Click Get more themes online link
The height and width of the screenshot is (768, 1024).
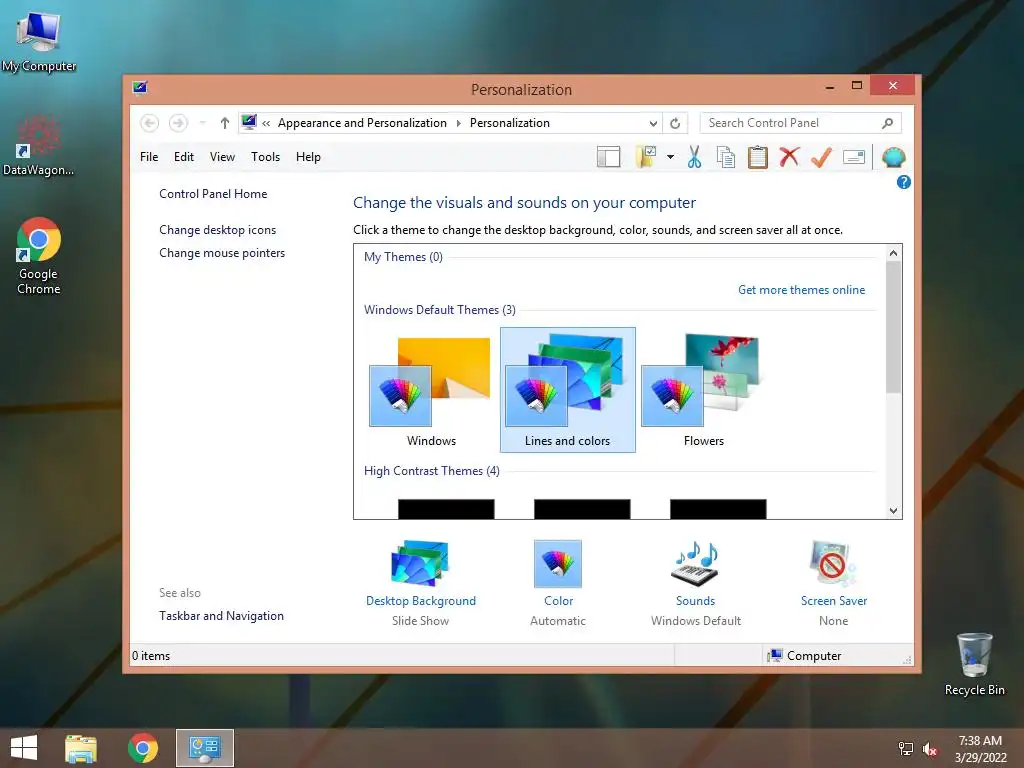[801, 290]
